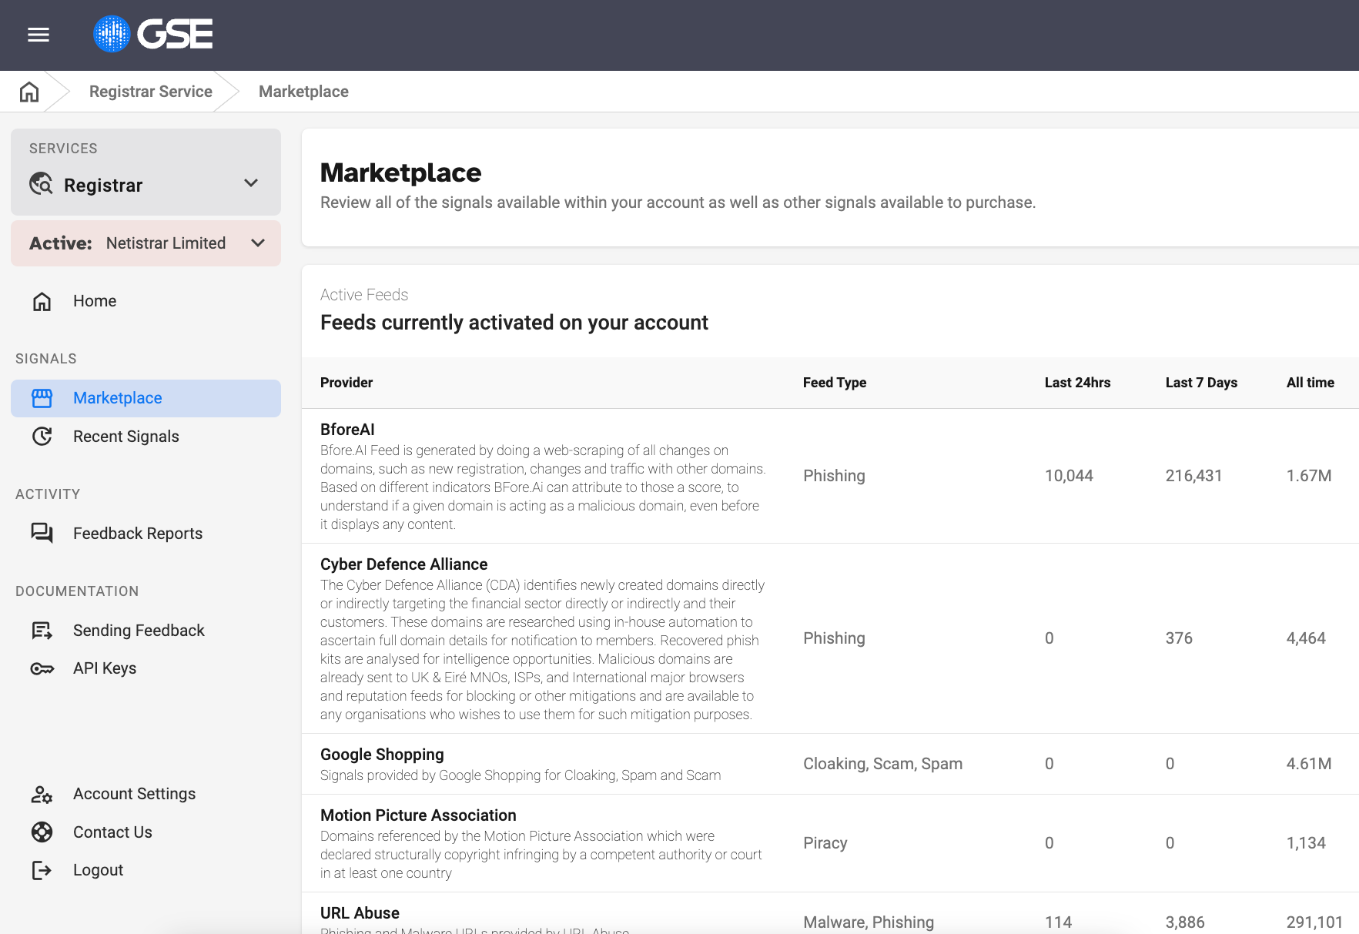This screenshot has width=1359, height=934.
Task: Open Feedback Reports page
Action: (138, 533)
